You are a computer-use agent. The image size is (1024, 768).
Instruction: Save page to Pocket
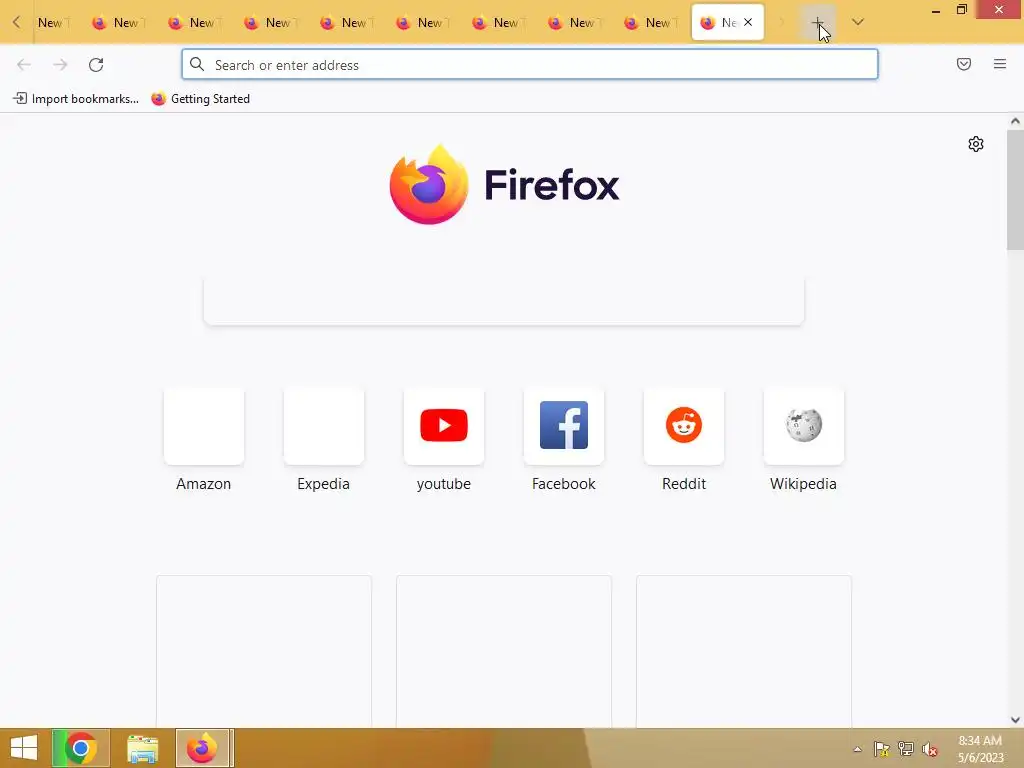964,64
